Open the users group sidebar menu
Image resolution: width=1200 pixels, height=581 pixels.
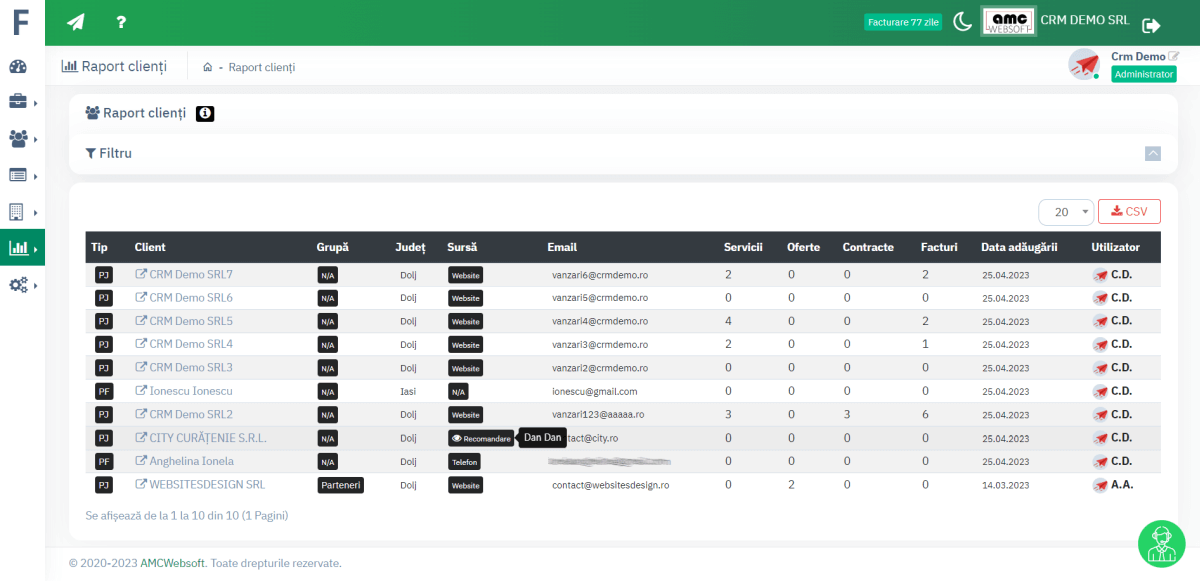click(x=18, y=139)
